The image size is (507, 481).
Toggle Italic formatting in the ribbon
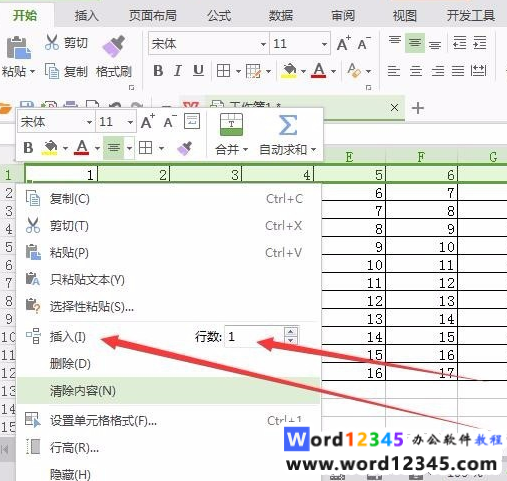[178, 71]
